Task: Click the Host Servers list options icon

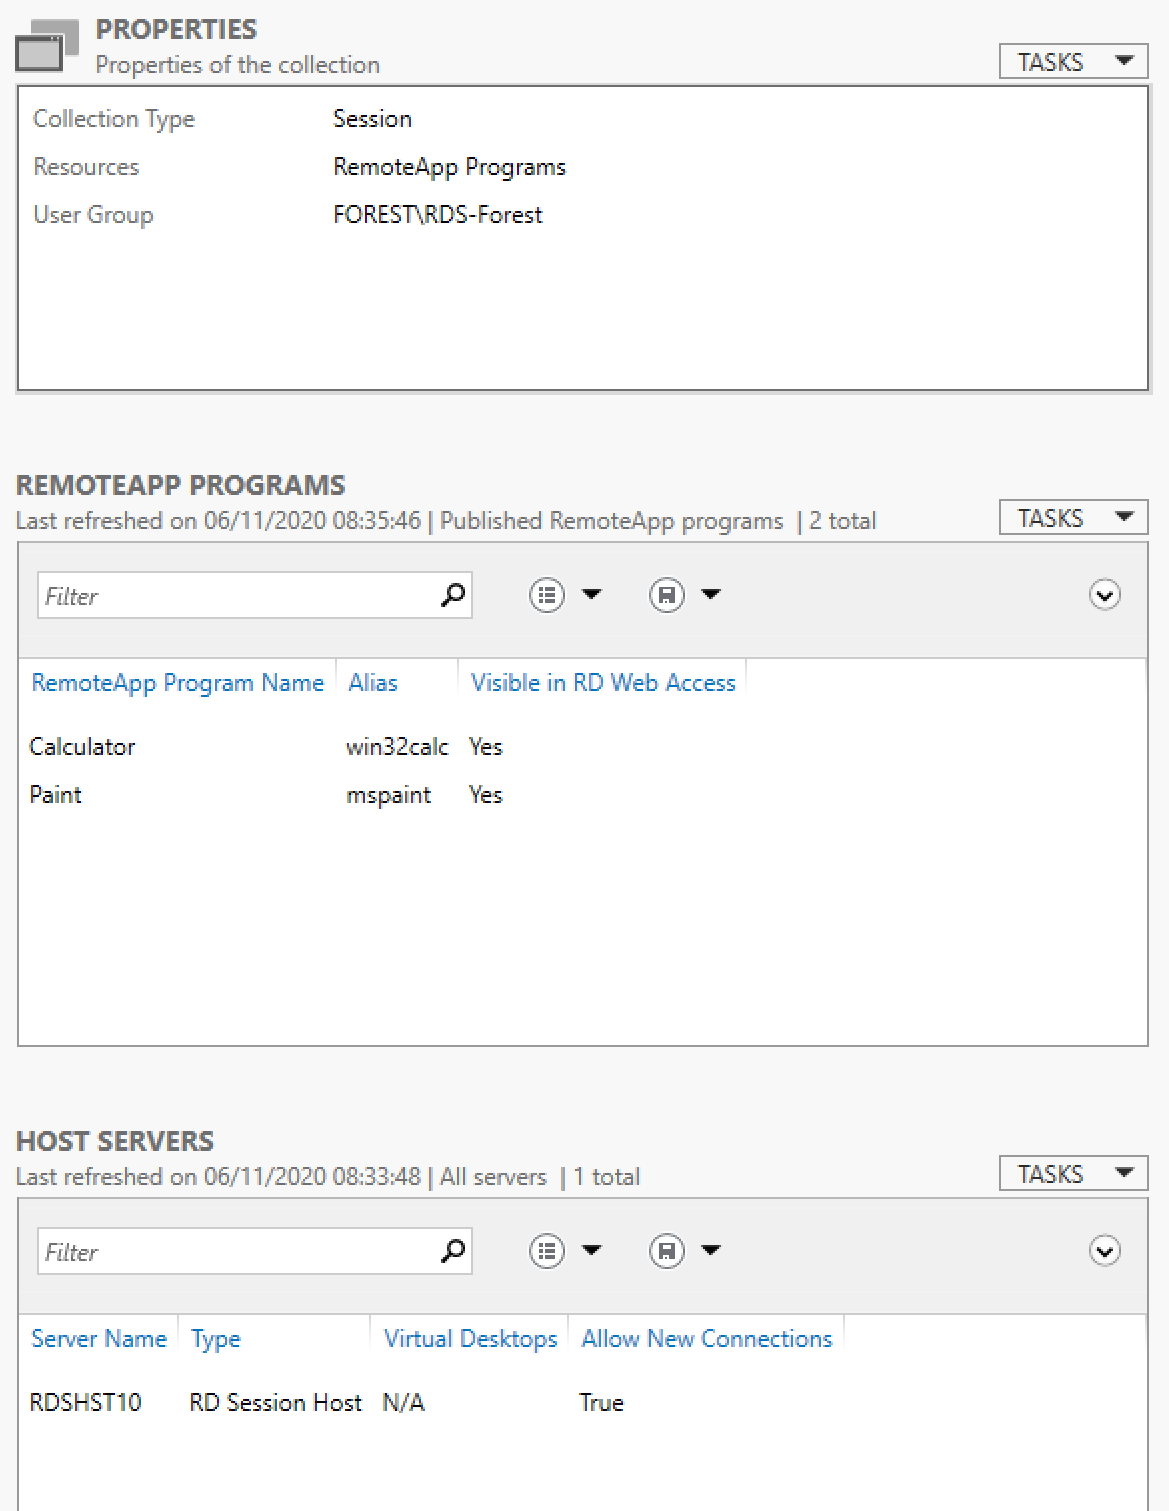Action: click(547, 1251)
